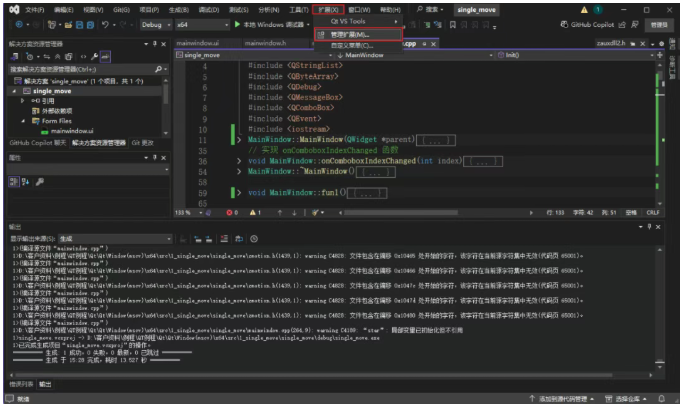Image resolution: width=684 pixels, height=408 pixels.
Task: Go to next issue down arrow
Action: coord(294,213)
